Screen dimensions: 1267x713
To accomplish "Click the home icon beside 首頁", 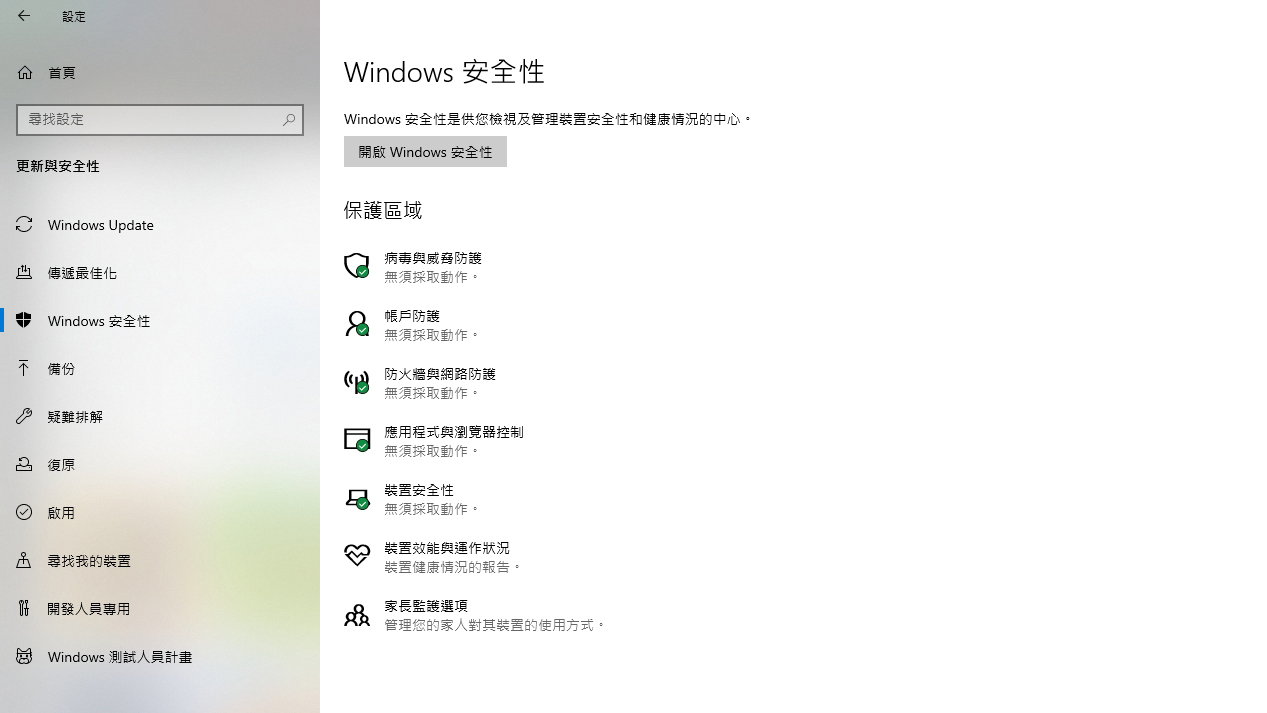I will (x=25, y=72).
